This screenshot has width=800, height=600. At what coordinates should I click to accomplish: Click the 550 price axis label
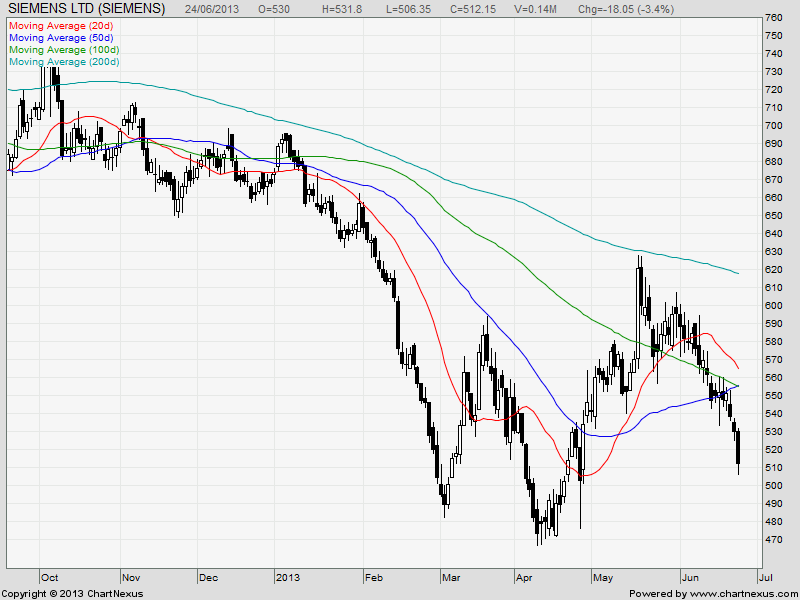coord(774,396)
